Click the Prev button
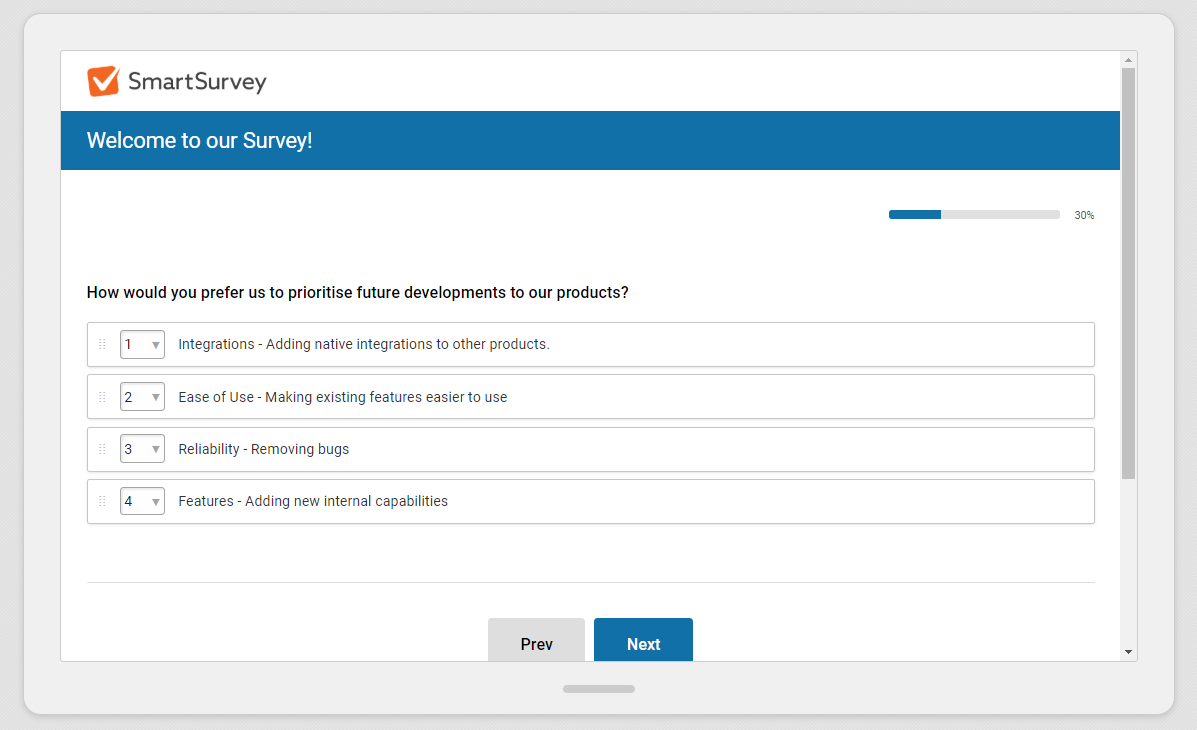The image size is (1197, 730). pyautogui.click(x=536, y=641)
